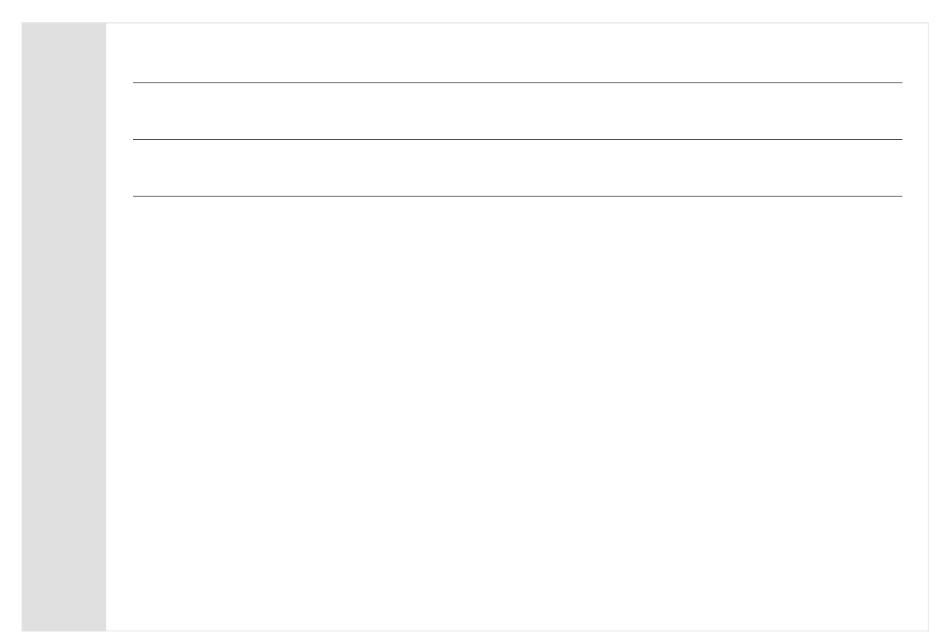
Task: Select the darker middle horizontal line
Action: pos(517,139)
